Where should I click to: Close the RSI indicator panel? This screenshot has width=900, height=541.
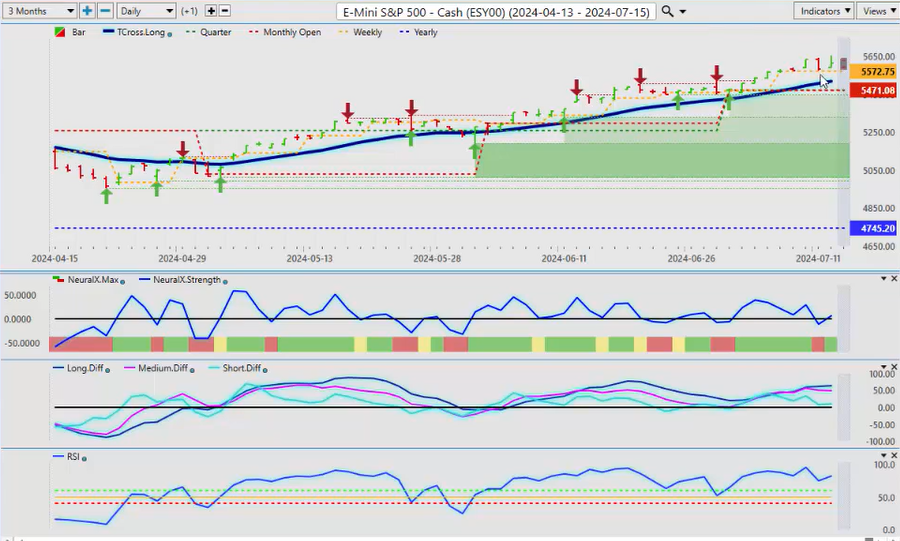click(x=894, y=456)
